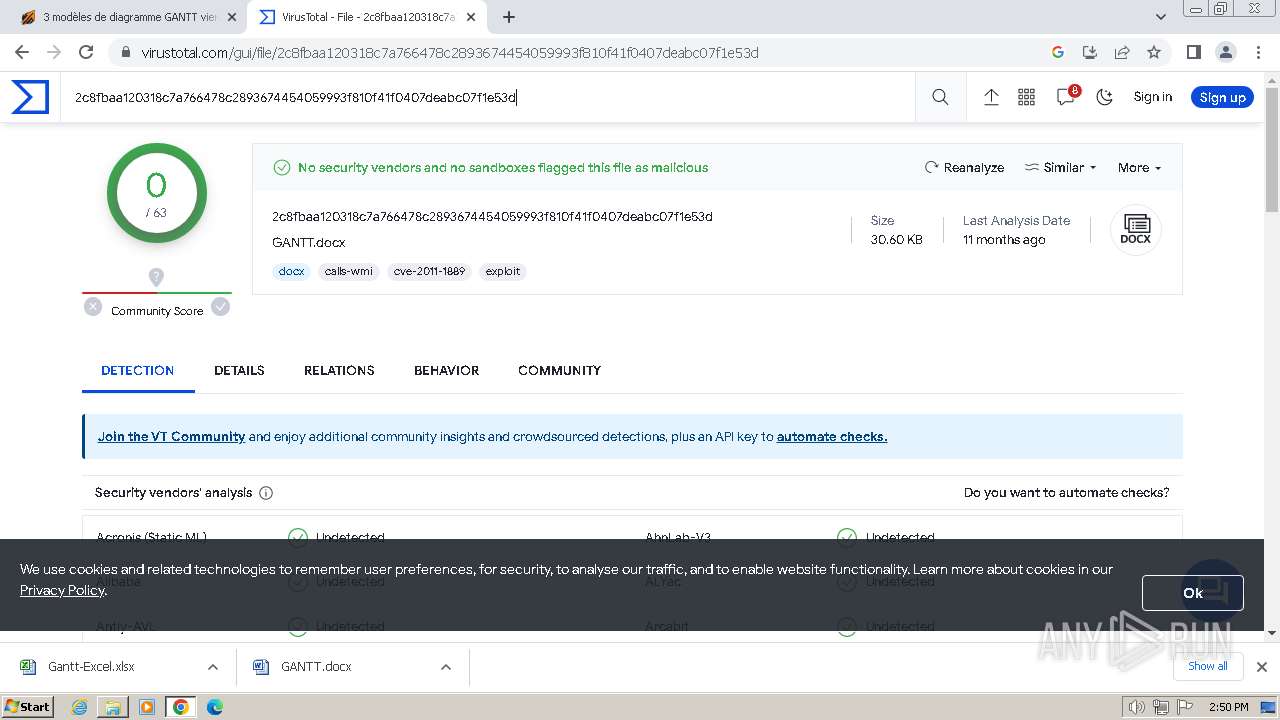
Task: Click the VirusTotal sigma logo
Action: 30,97
